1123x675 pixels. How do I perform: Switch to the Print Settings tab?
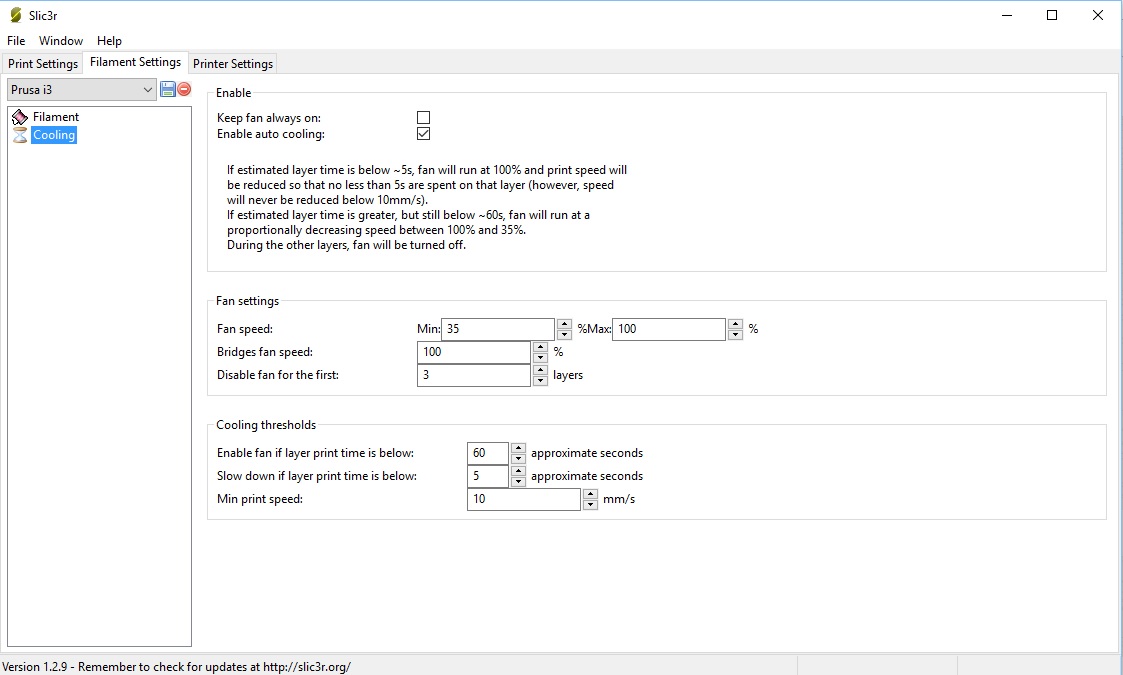(x=43, y=64)
